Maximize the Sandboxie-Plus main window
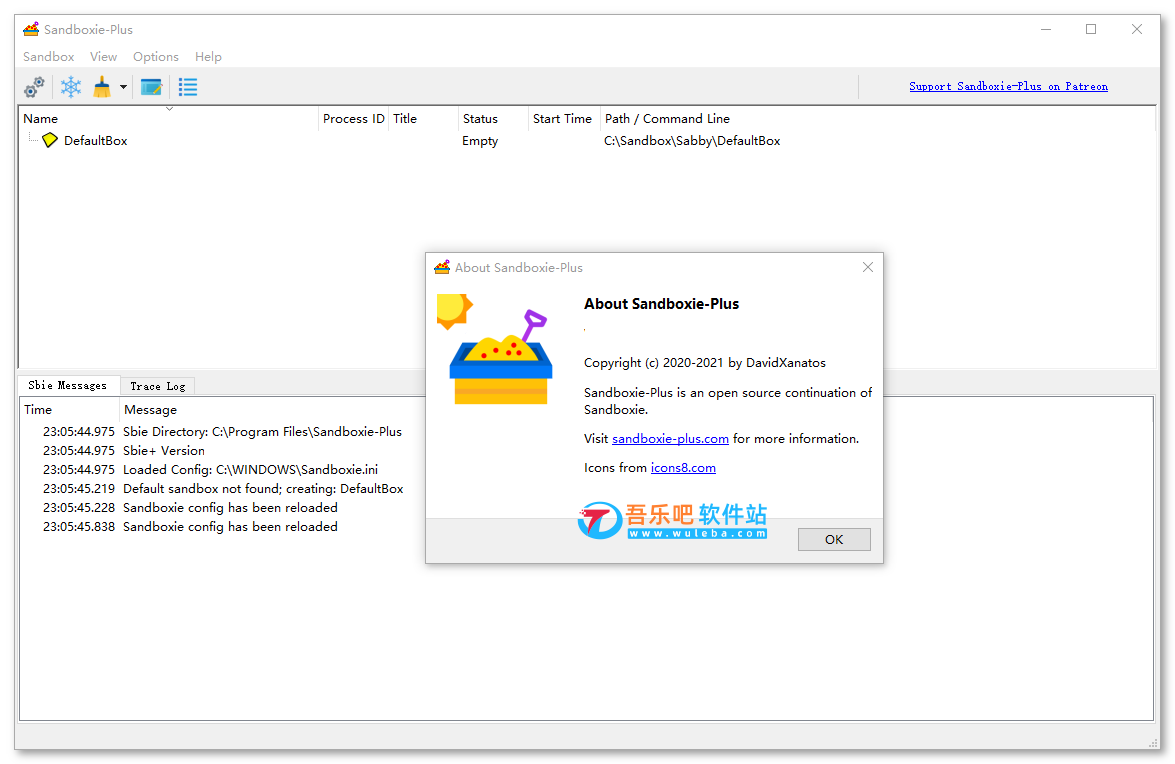 (1091, 29)
